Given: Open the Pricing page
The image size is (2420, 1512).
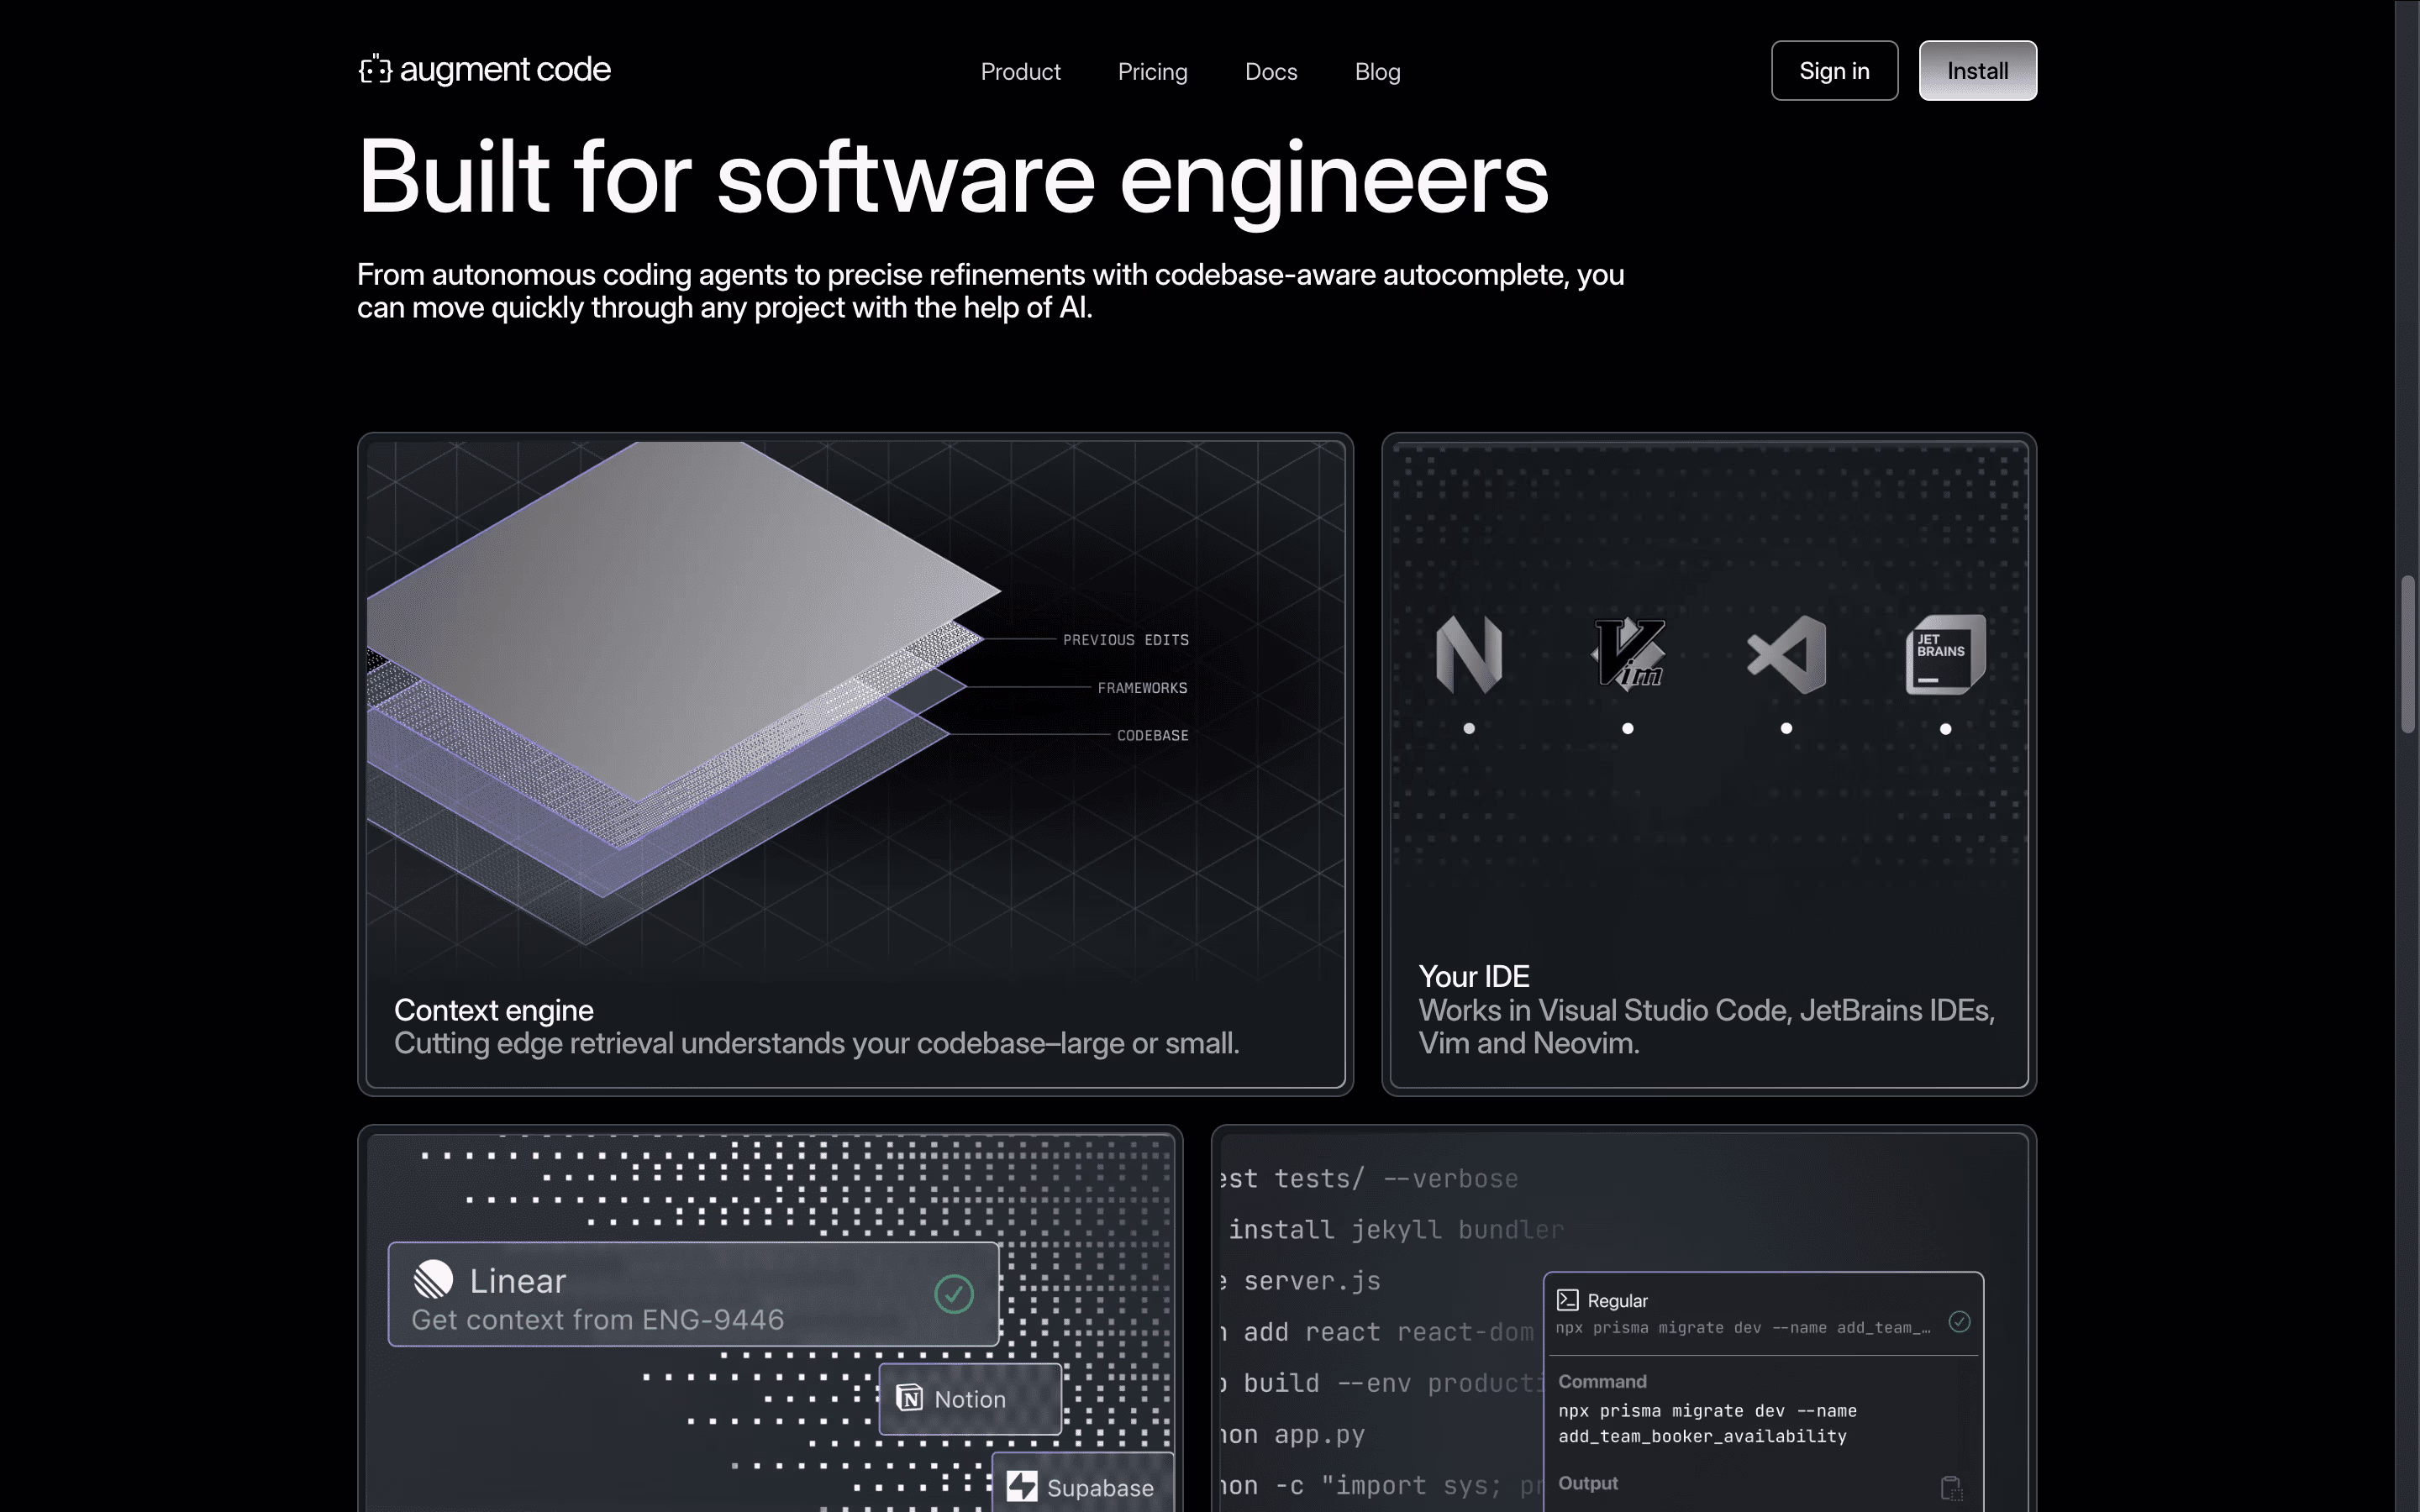Looking at the screenshot, I should pyautogui.click(x=1152, y=72).
